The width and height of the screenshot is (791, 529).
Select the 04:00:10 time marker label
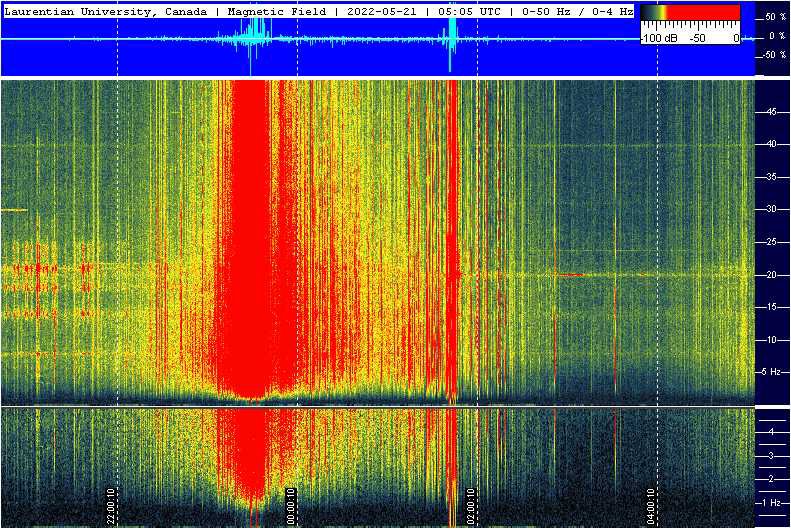pos(651,505)
